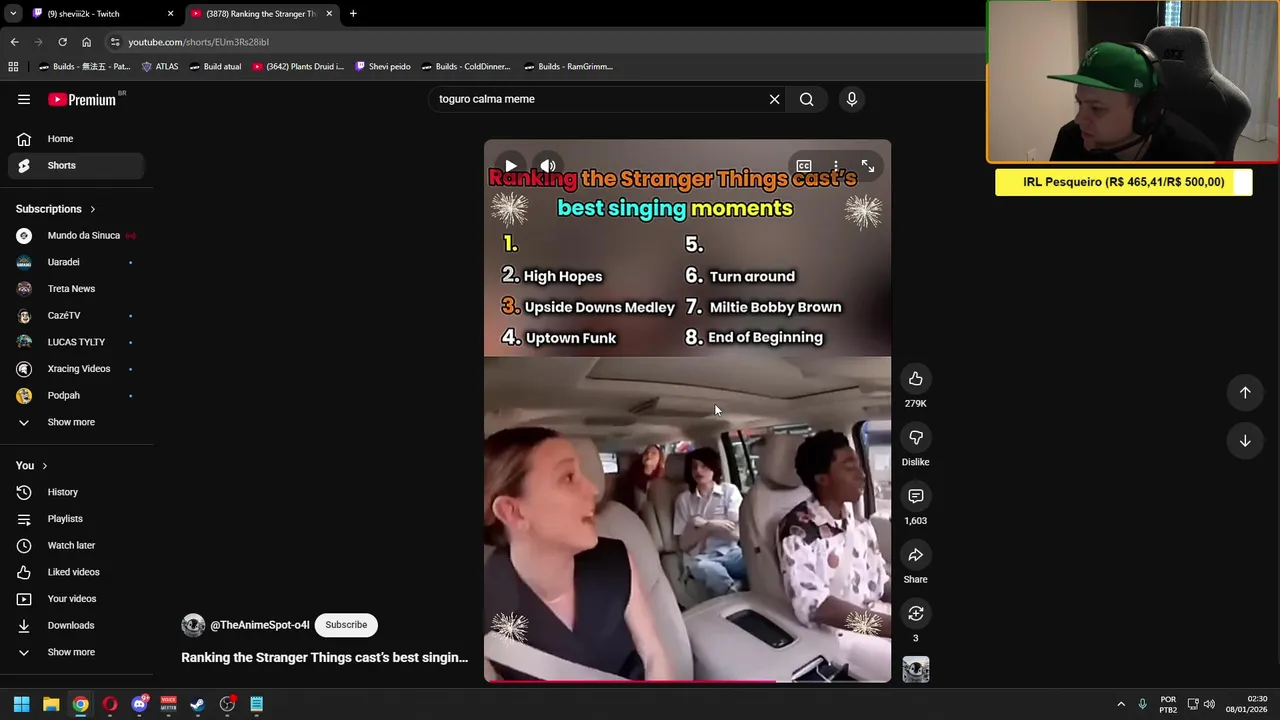The width and height of the screenshot is (1280, 720).
Task: Open the comments for this Short
Action: tap(915, 496)
